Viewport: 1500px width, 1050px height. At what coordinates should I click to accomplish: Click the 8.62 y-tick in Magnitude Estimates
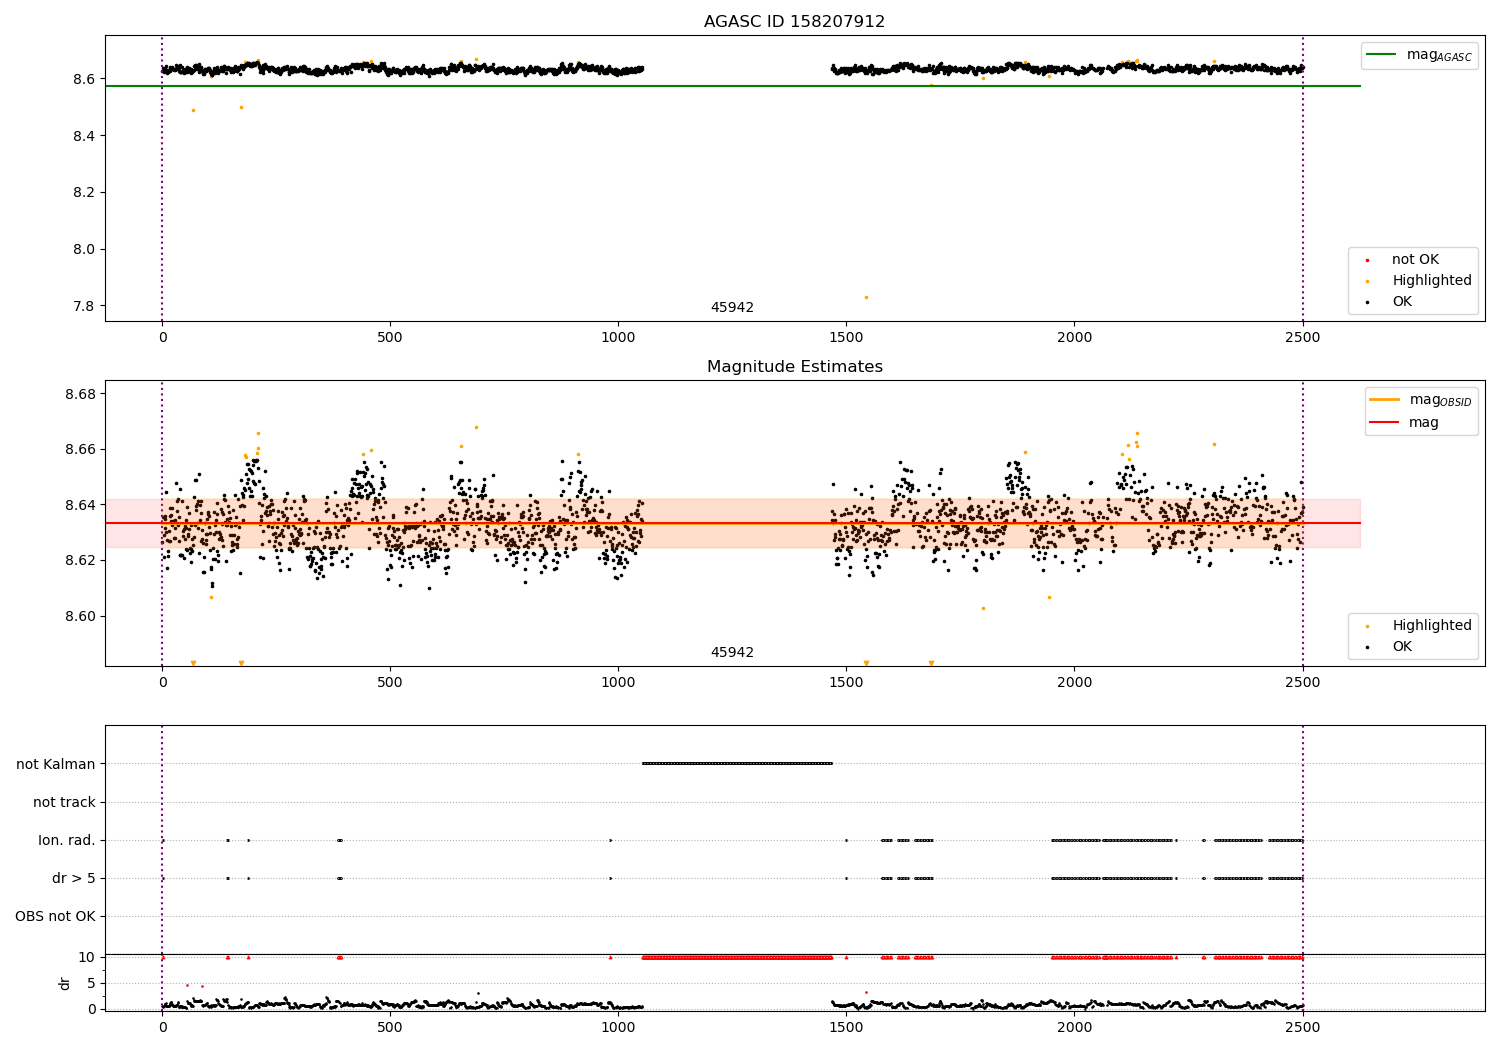[x=80, y=561]
